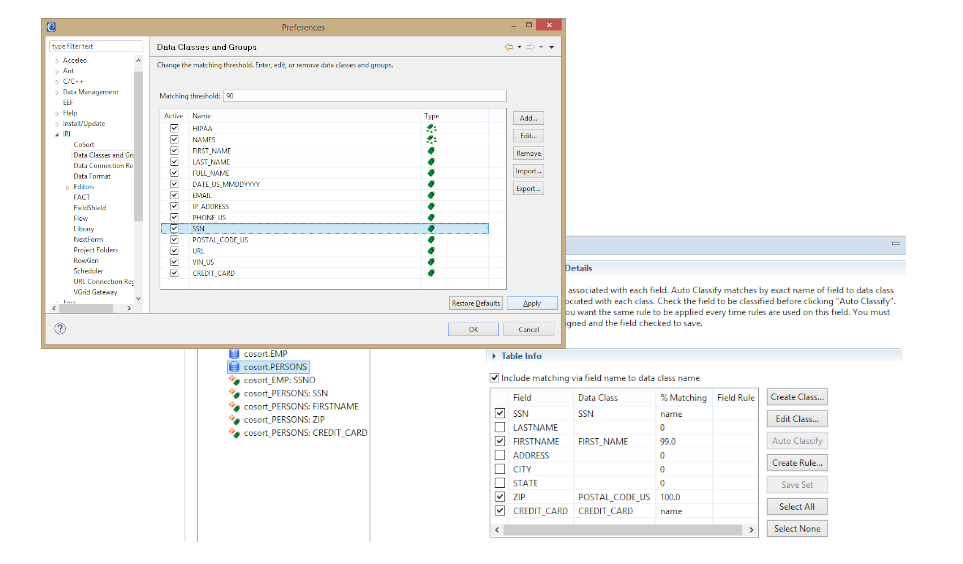Open the help question mark icon
The image size is (963, 564).
pyautogui.click(x=60, y=329)
